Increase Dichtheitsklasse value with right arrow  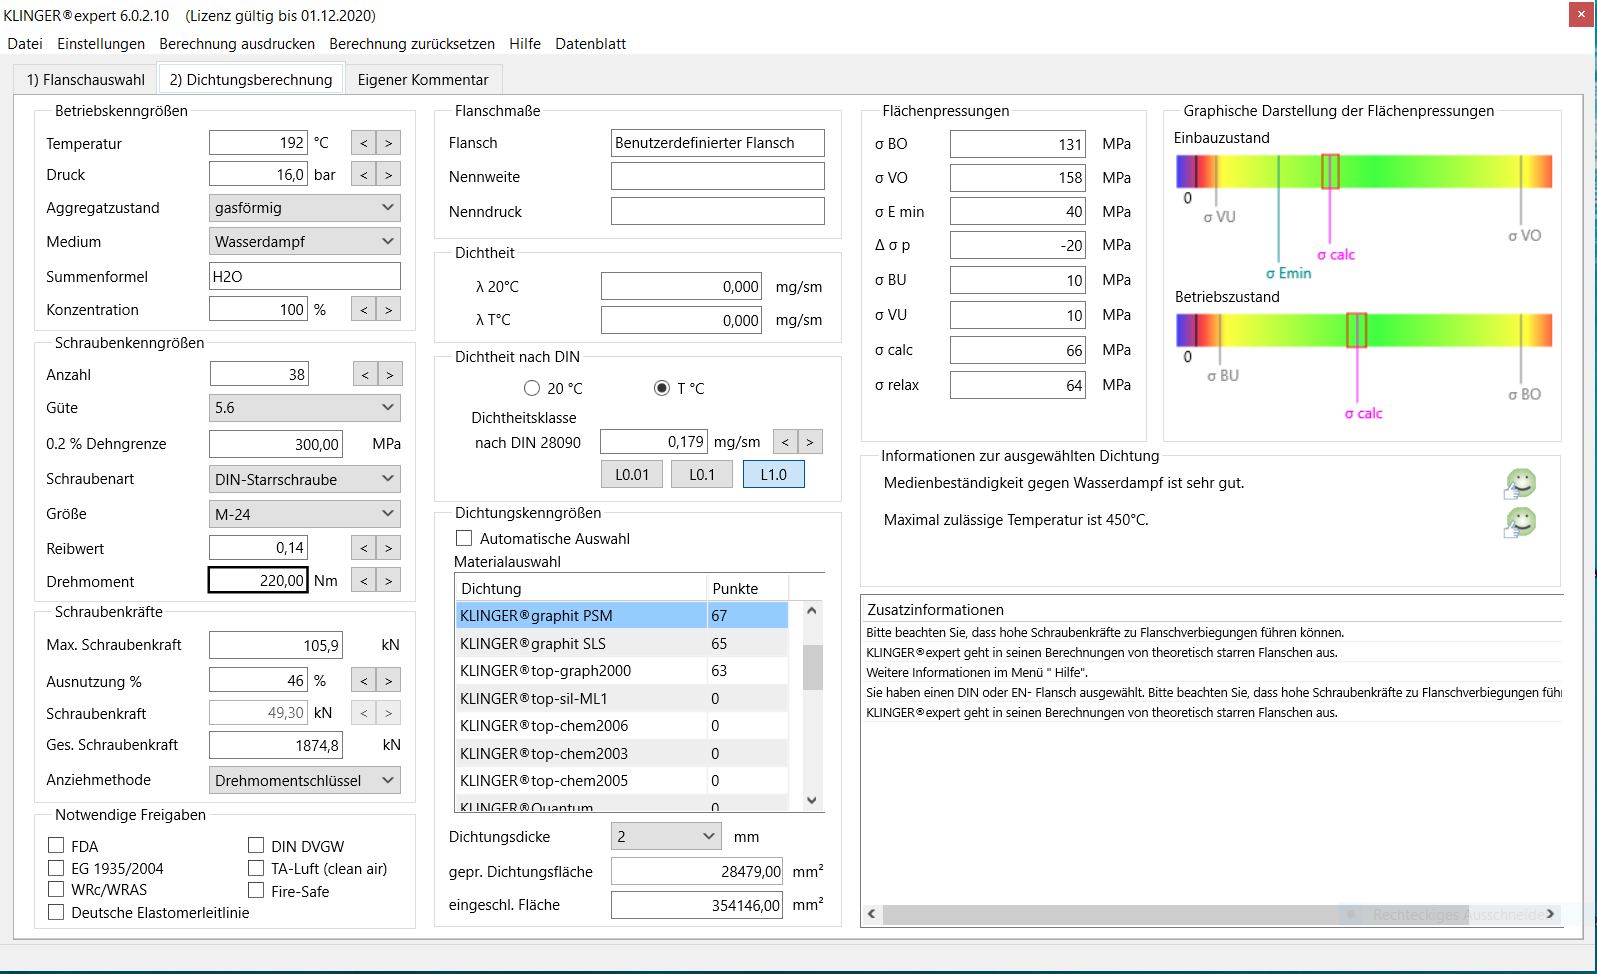click(810, 442)
